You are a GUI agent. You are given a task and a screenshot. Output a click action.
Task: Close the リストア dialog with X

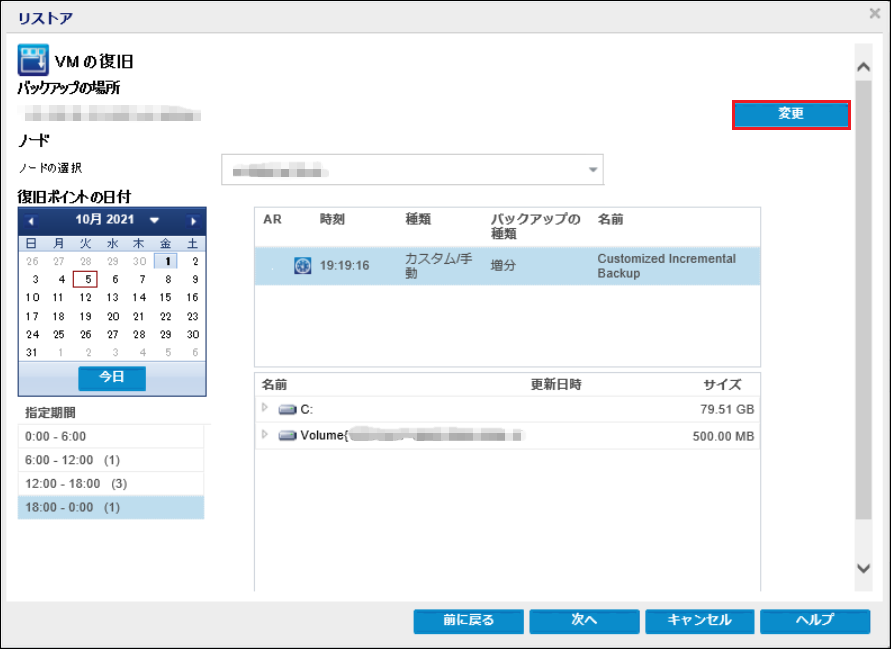874,14
